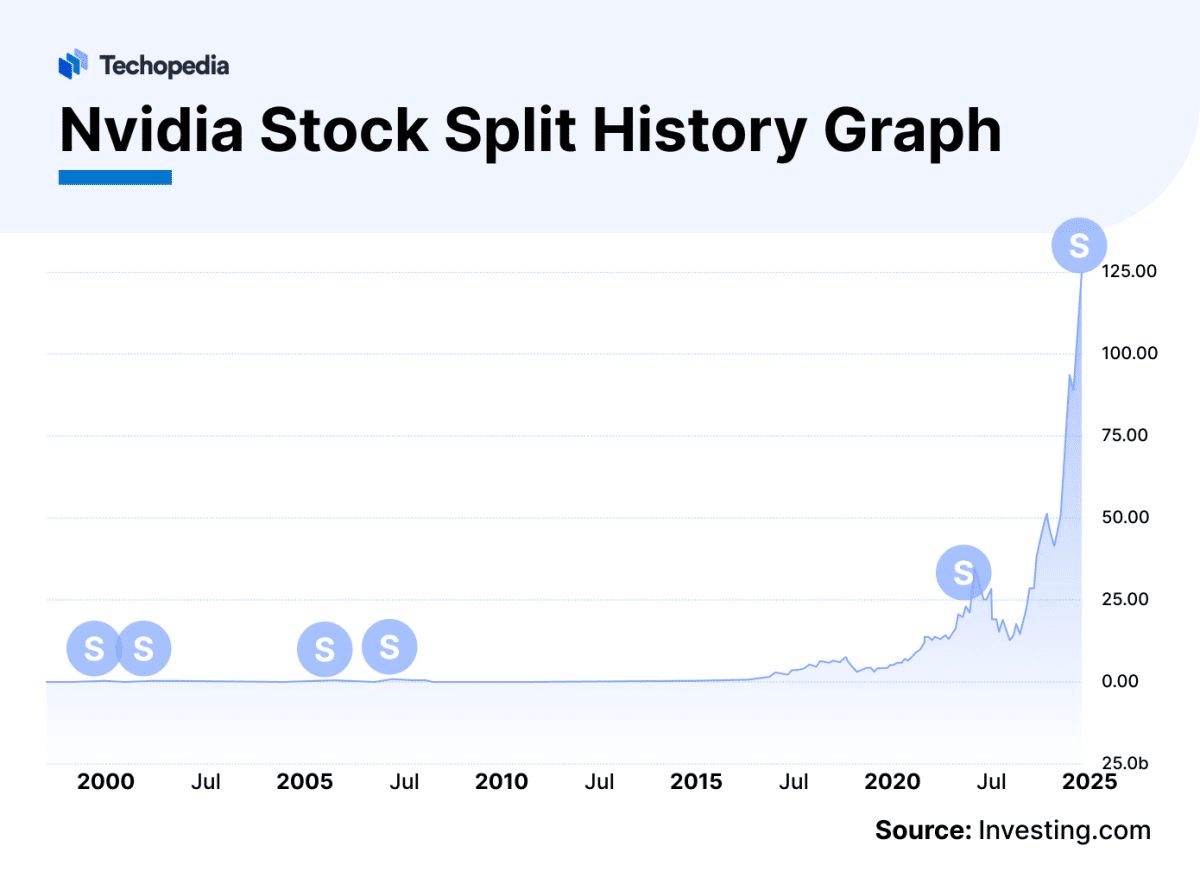Click the Nvidia Stock Split History Graph title
This screenshot has width=1200, height=890.
[530, 129]
